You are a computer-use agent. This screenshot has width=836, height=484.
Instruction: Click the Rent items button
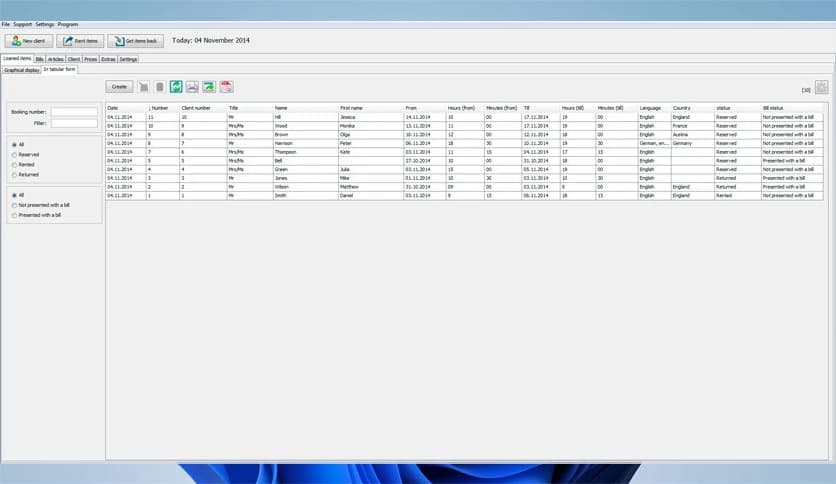pyautogui.click(x=80, y=41)
